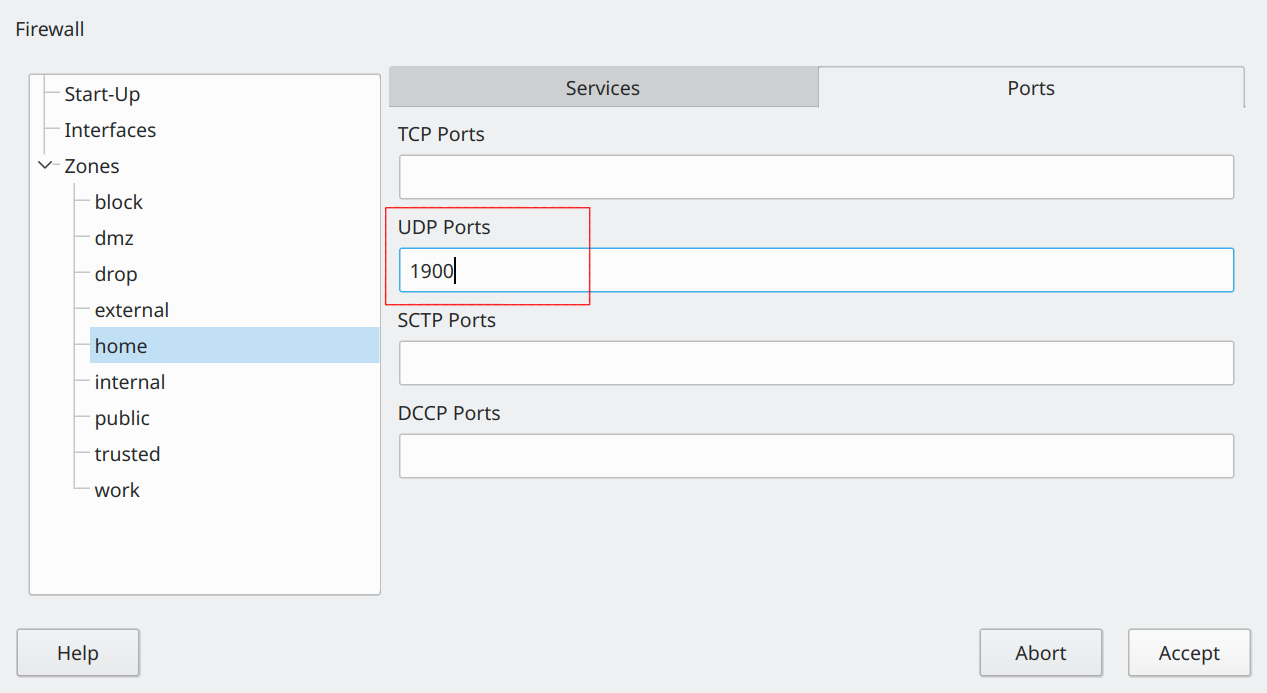Switch to the Ports tab
Screen dimensions: 1267x693
click(x=1030, y=87)
